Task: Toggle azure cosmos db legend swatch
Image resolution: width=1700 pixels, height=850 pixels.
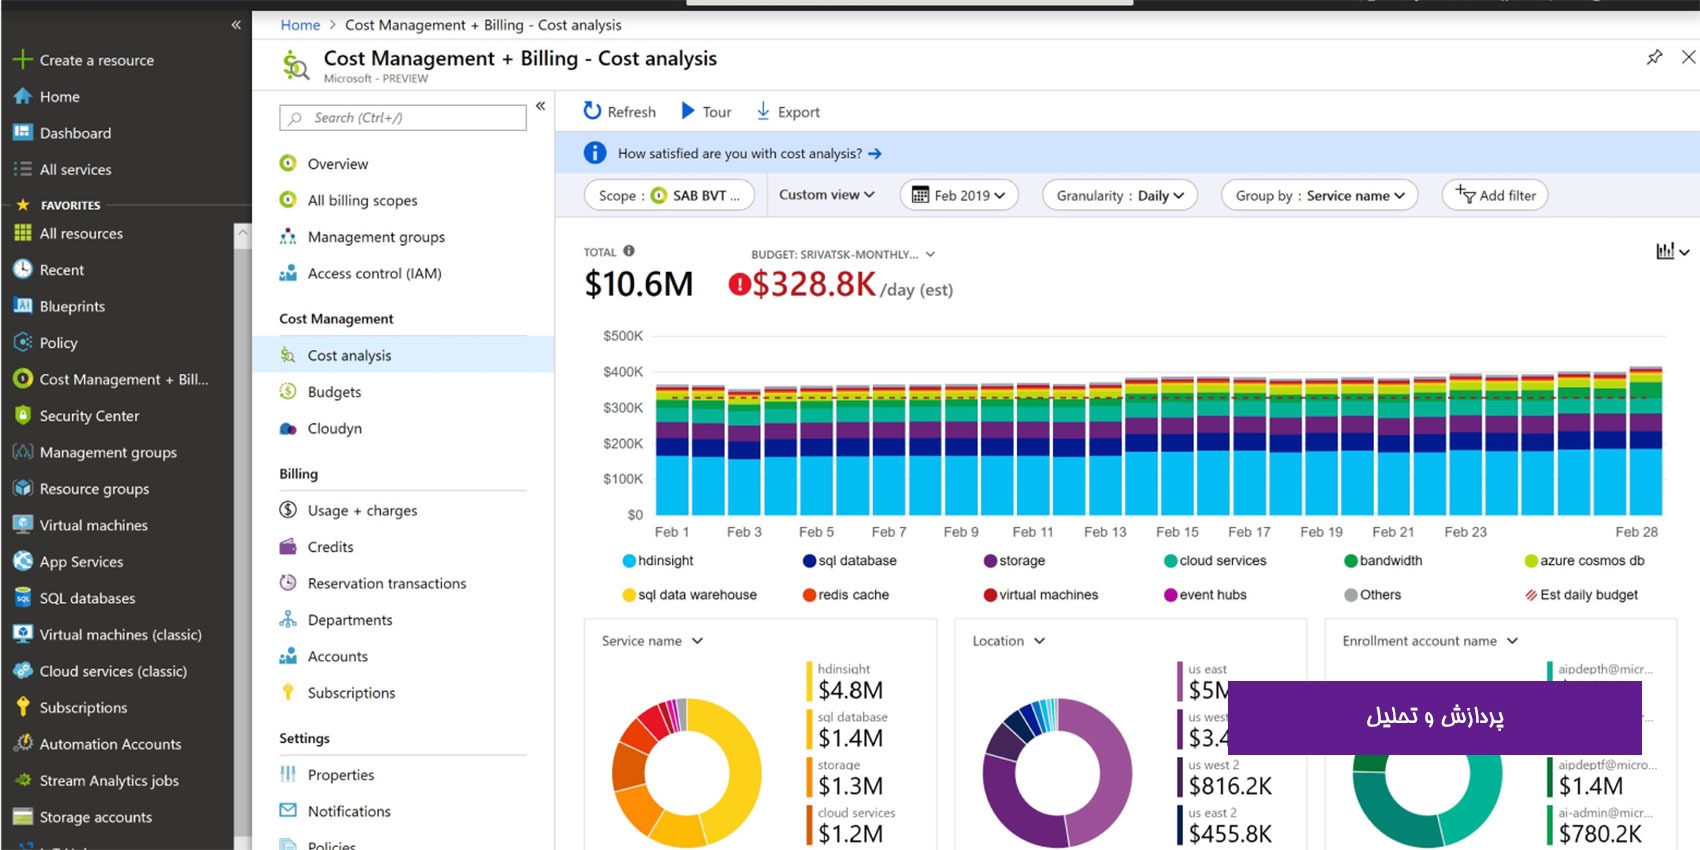Action: tap(1531, 561)
